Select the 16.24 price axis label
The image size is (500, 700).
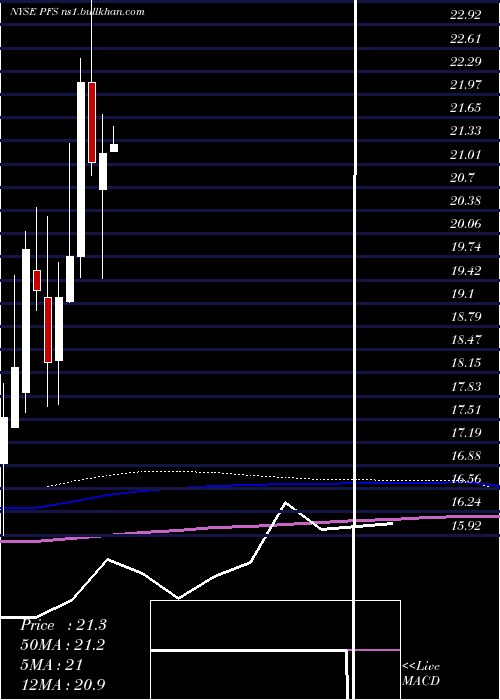pos(466,503)
